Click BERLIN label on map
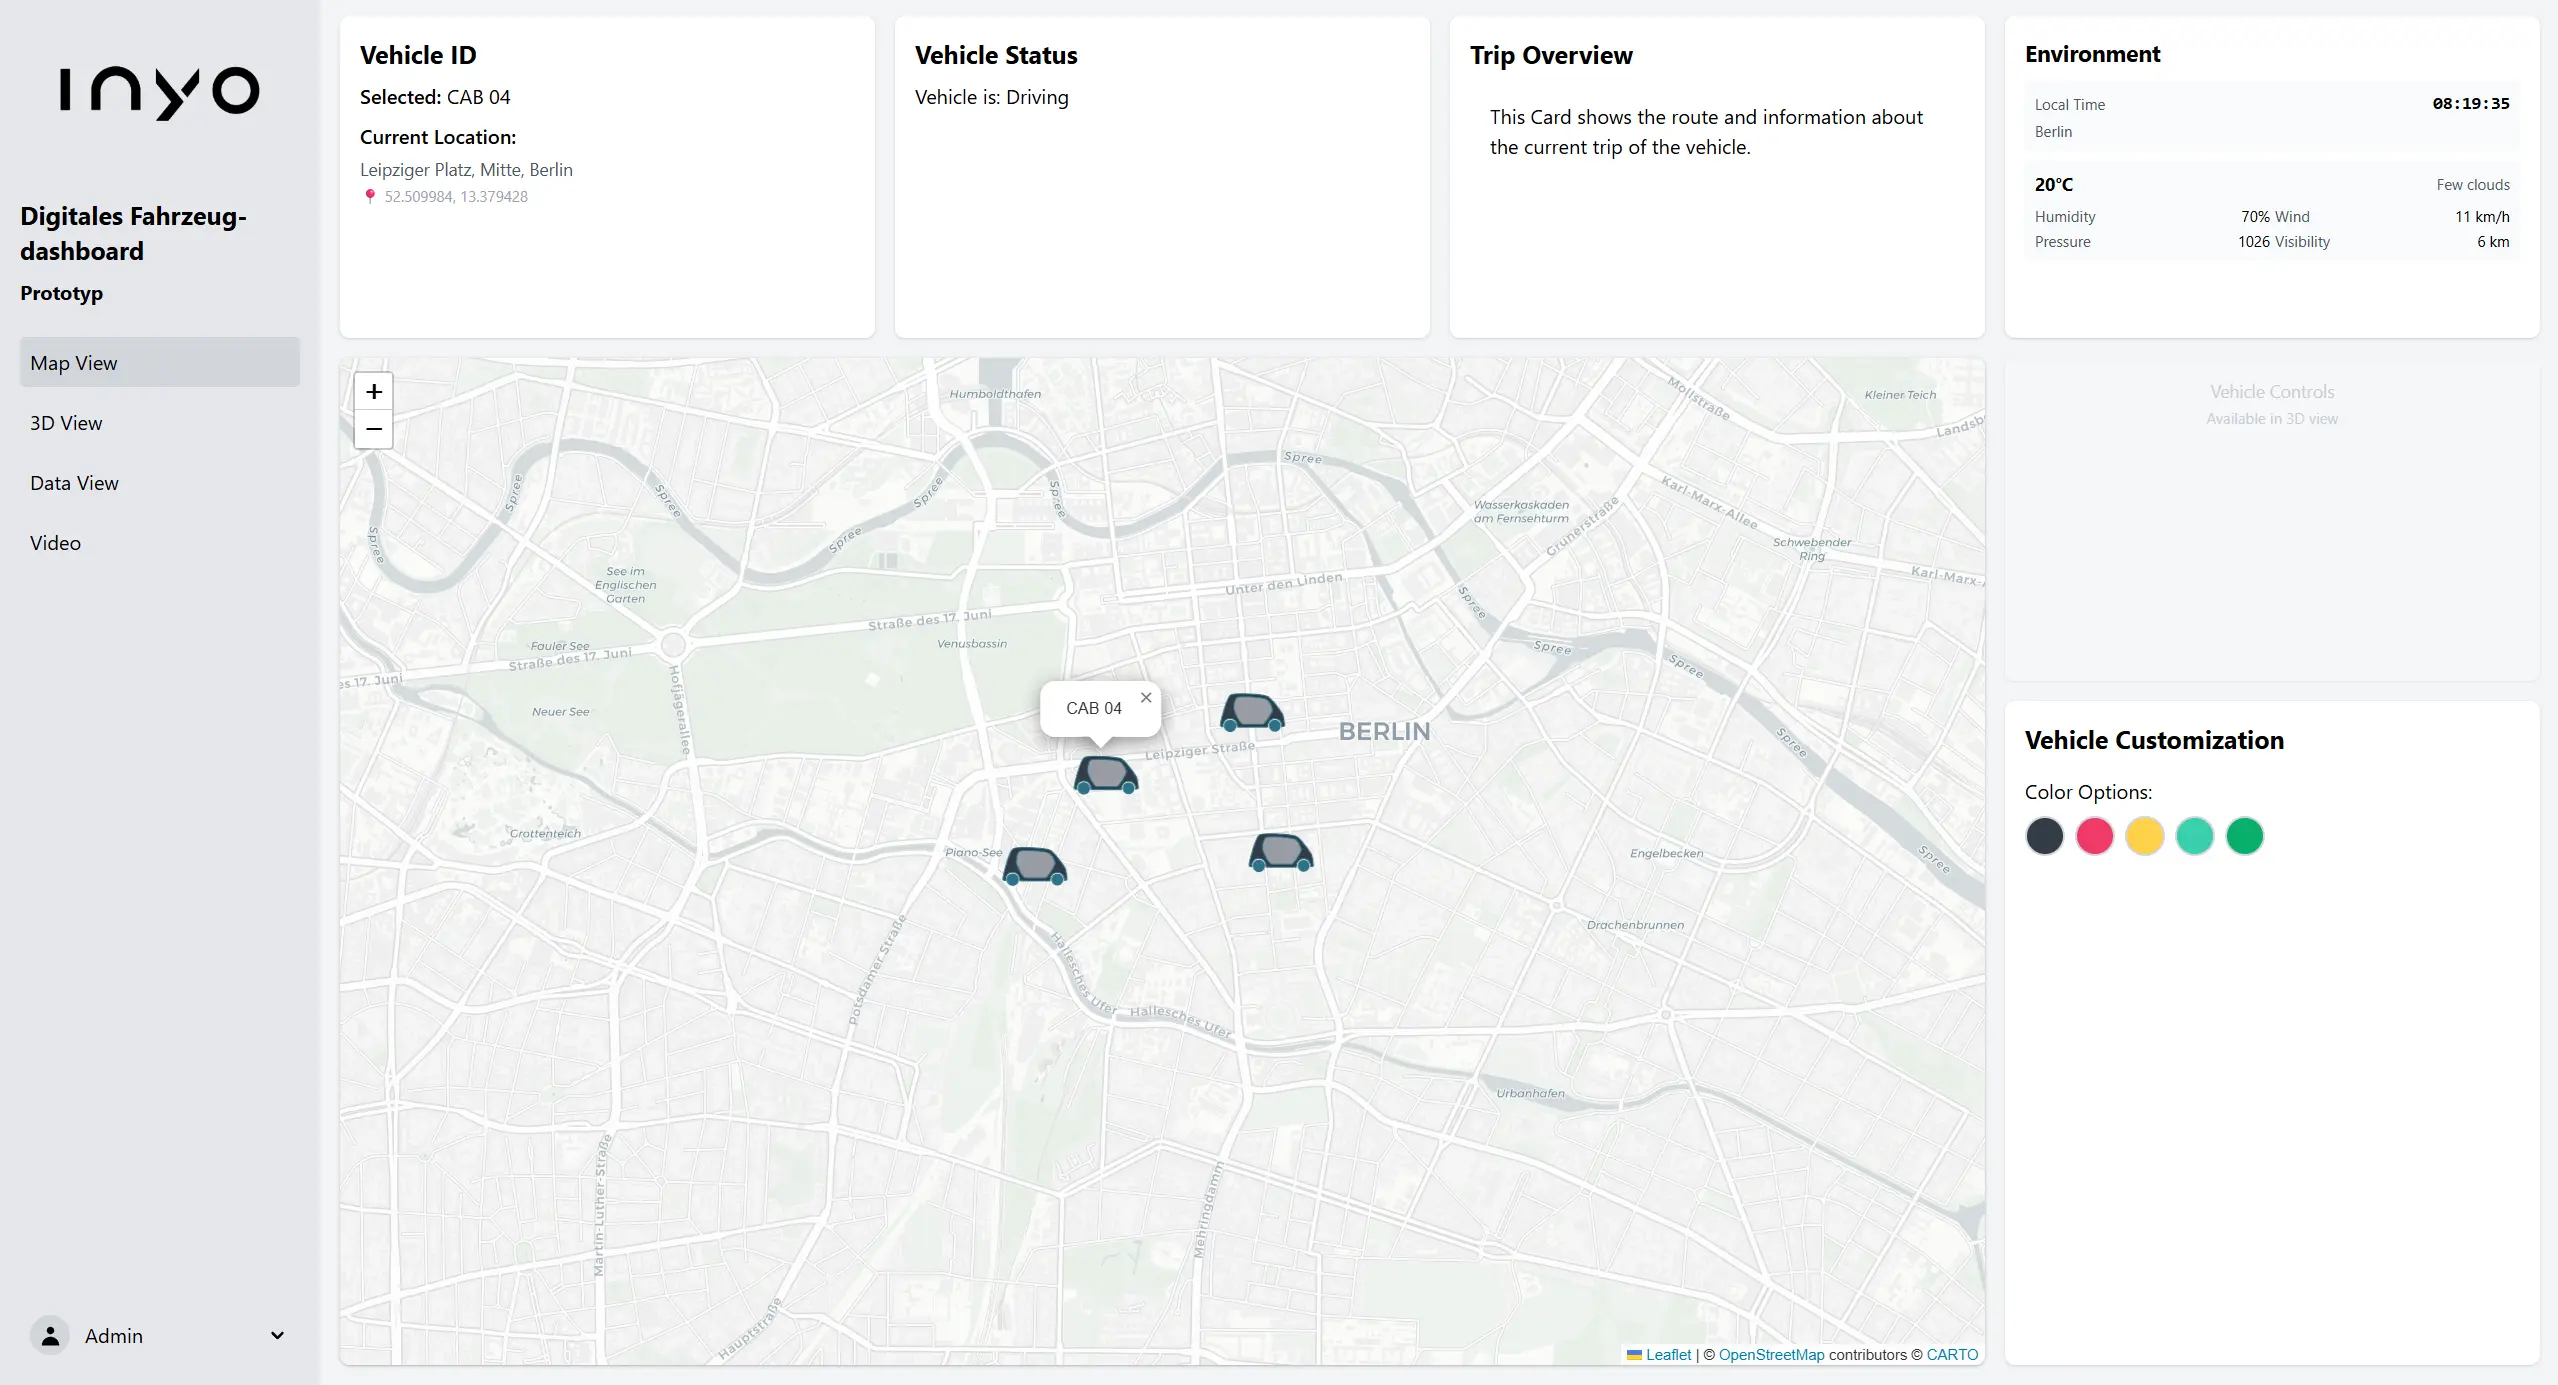 tap(1384, 732)
